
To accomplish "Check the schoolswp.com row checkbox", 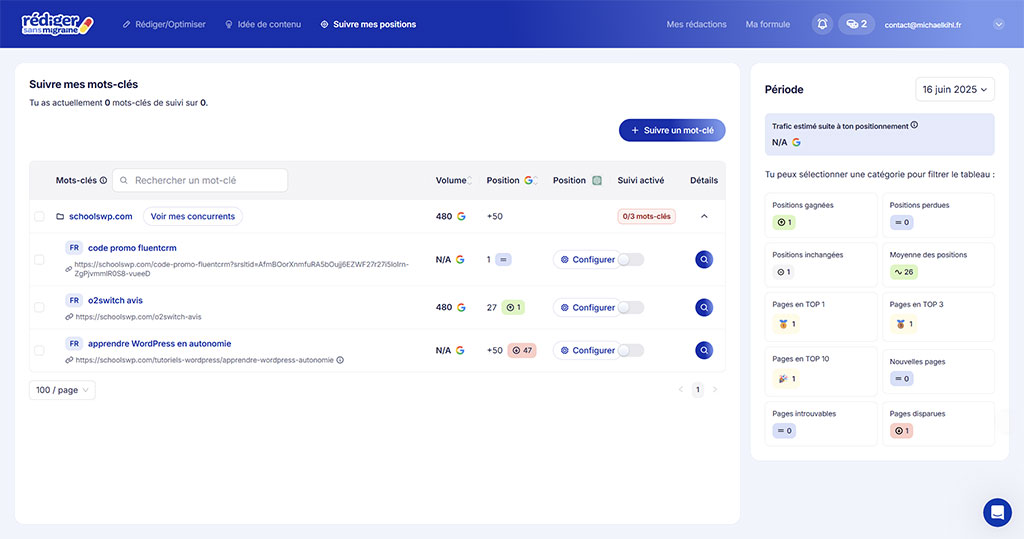I will click(39, 216).
